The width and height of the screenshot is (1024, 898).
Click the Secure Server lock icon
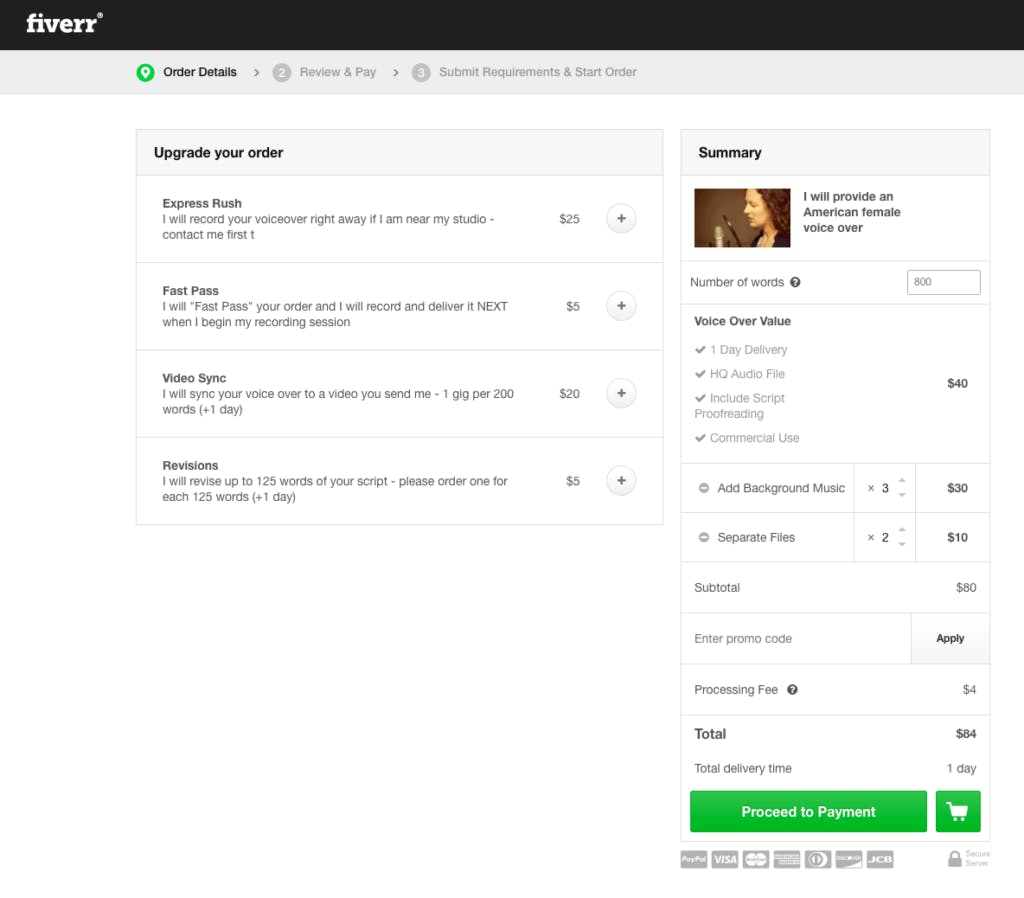click(x=955, y=857)
